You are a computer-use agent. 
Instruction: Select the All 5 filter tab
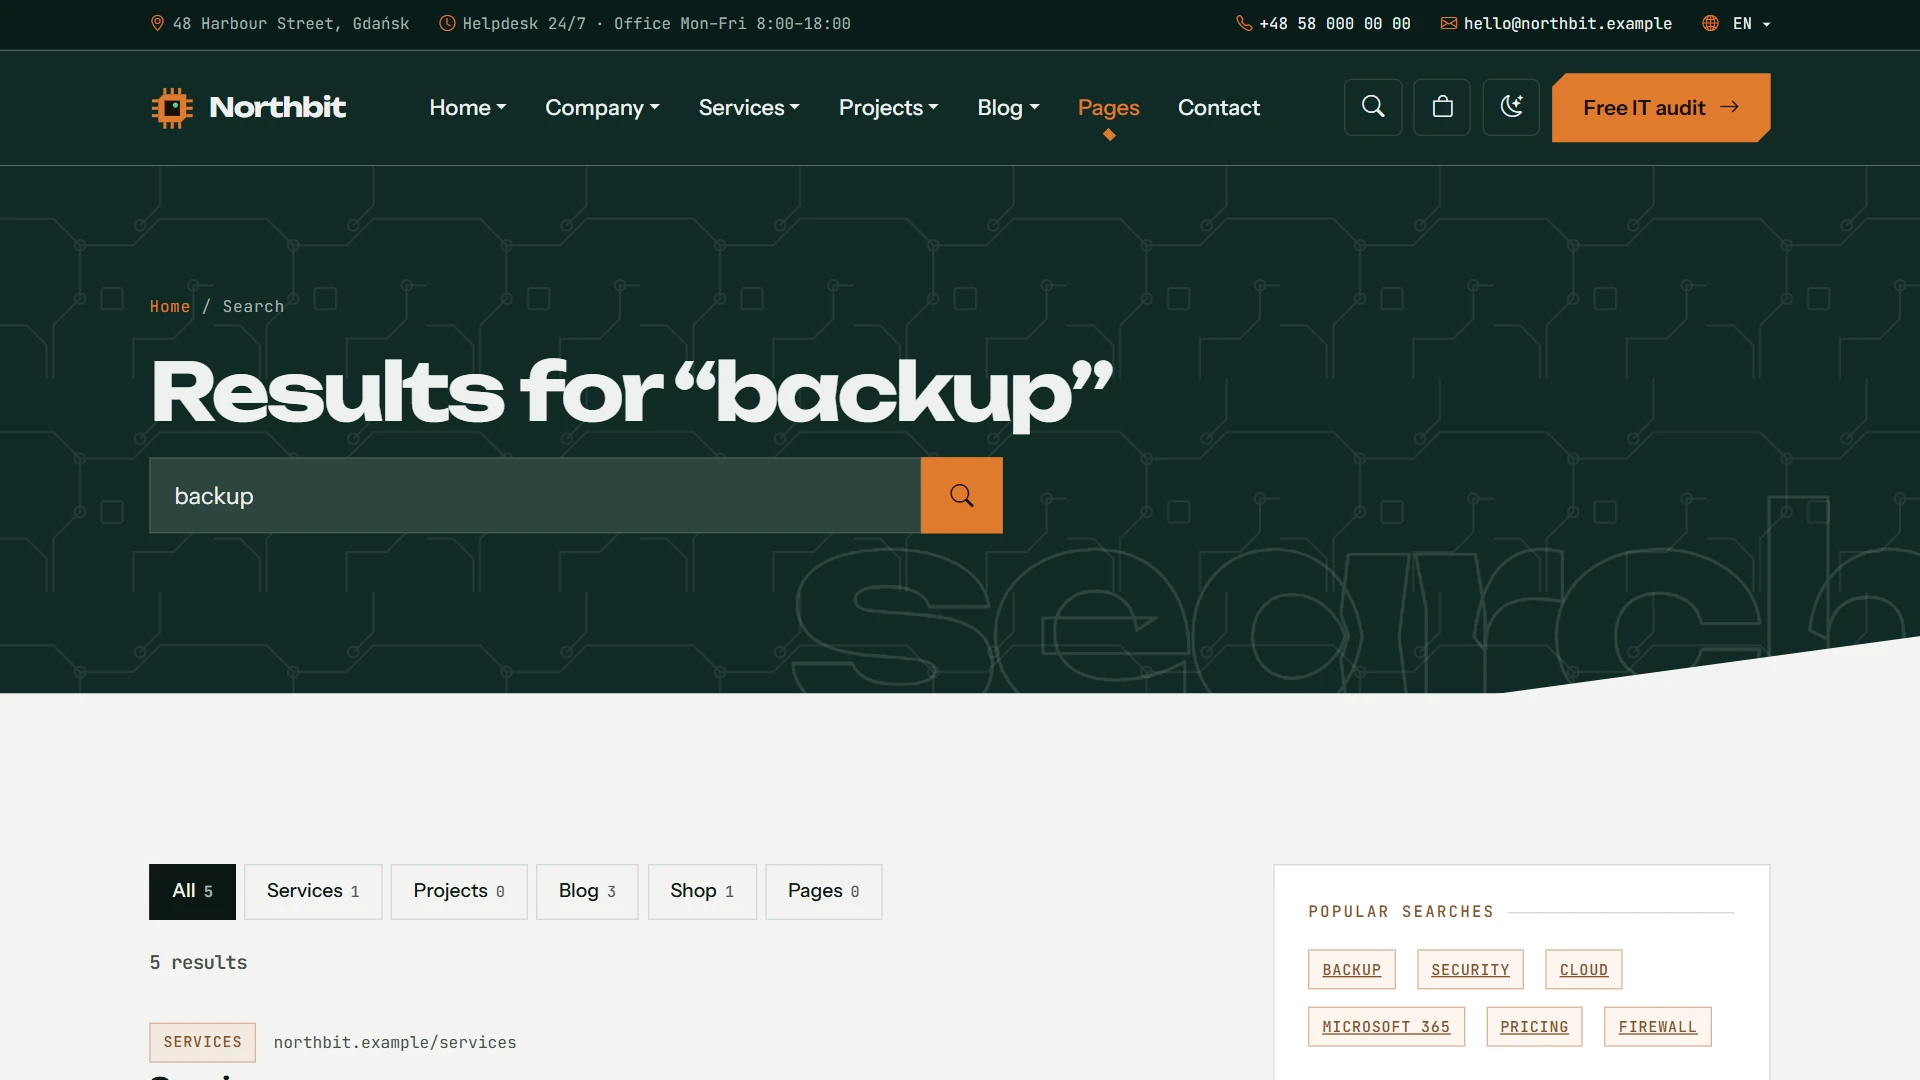[192, 891]
